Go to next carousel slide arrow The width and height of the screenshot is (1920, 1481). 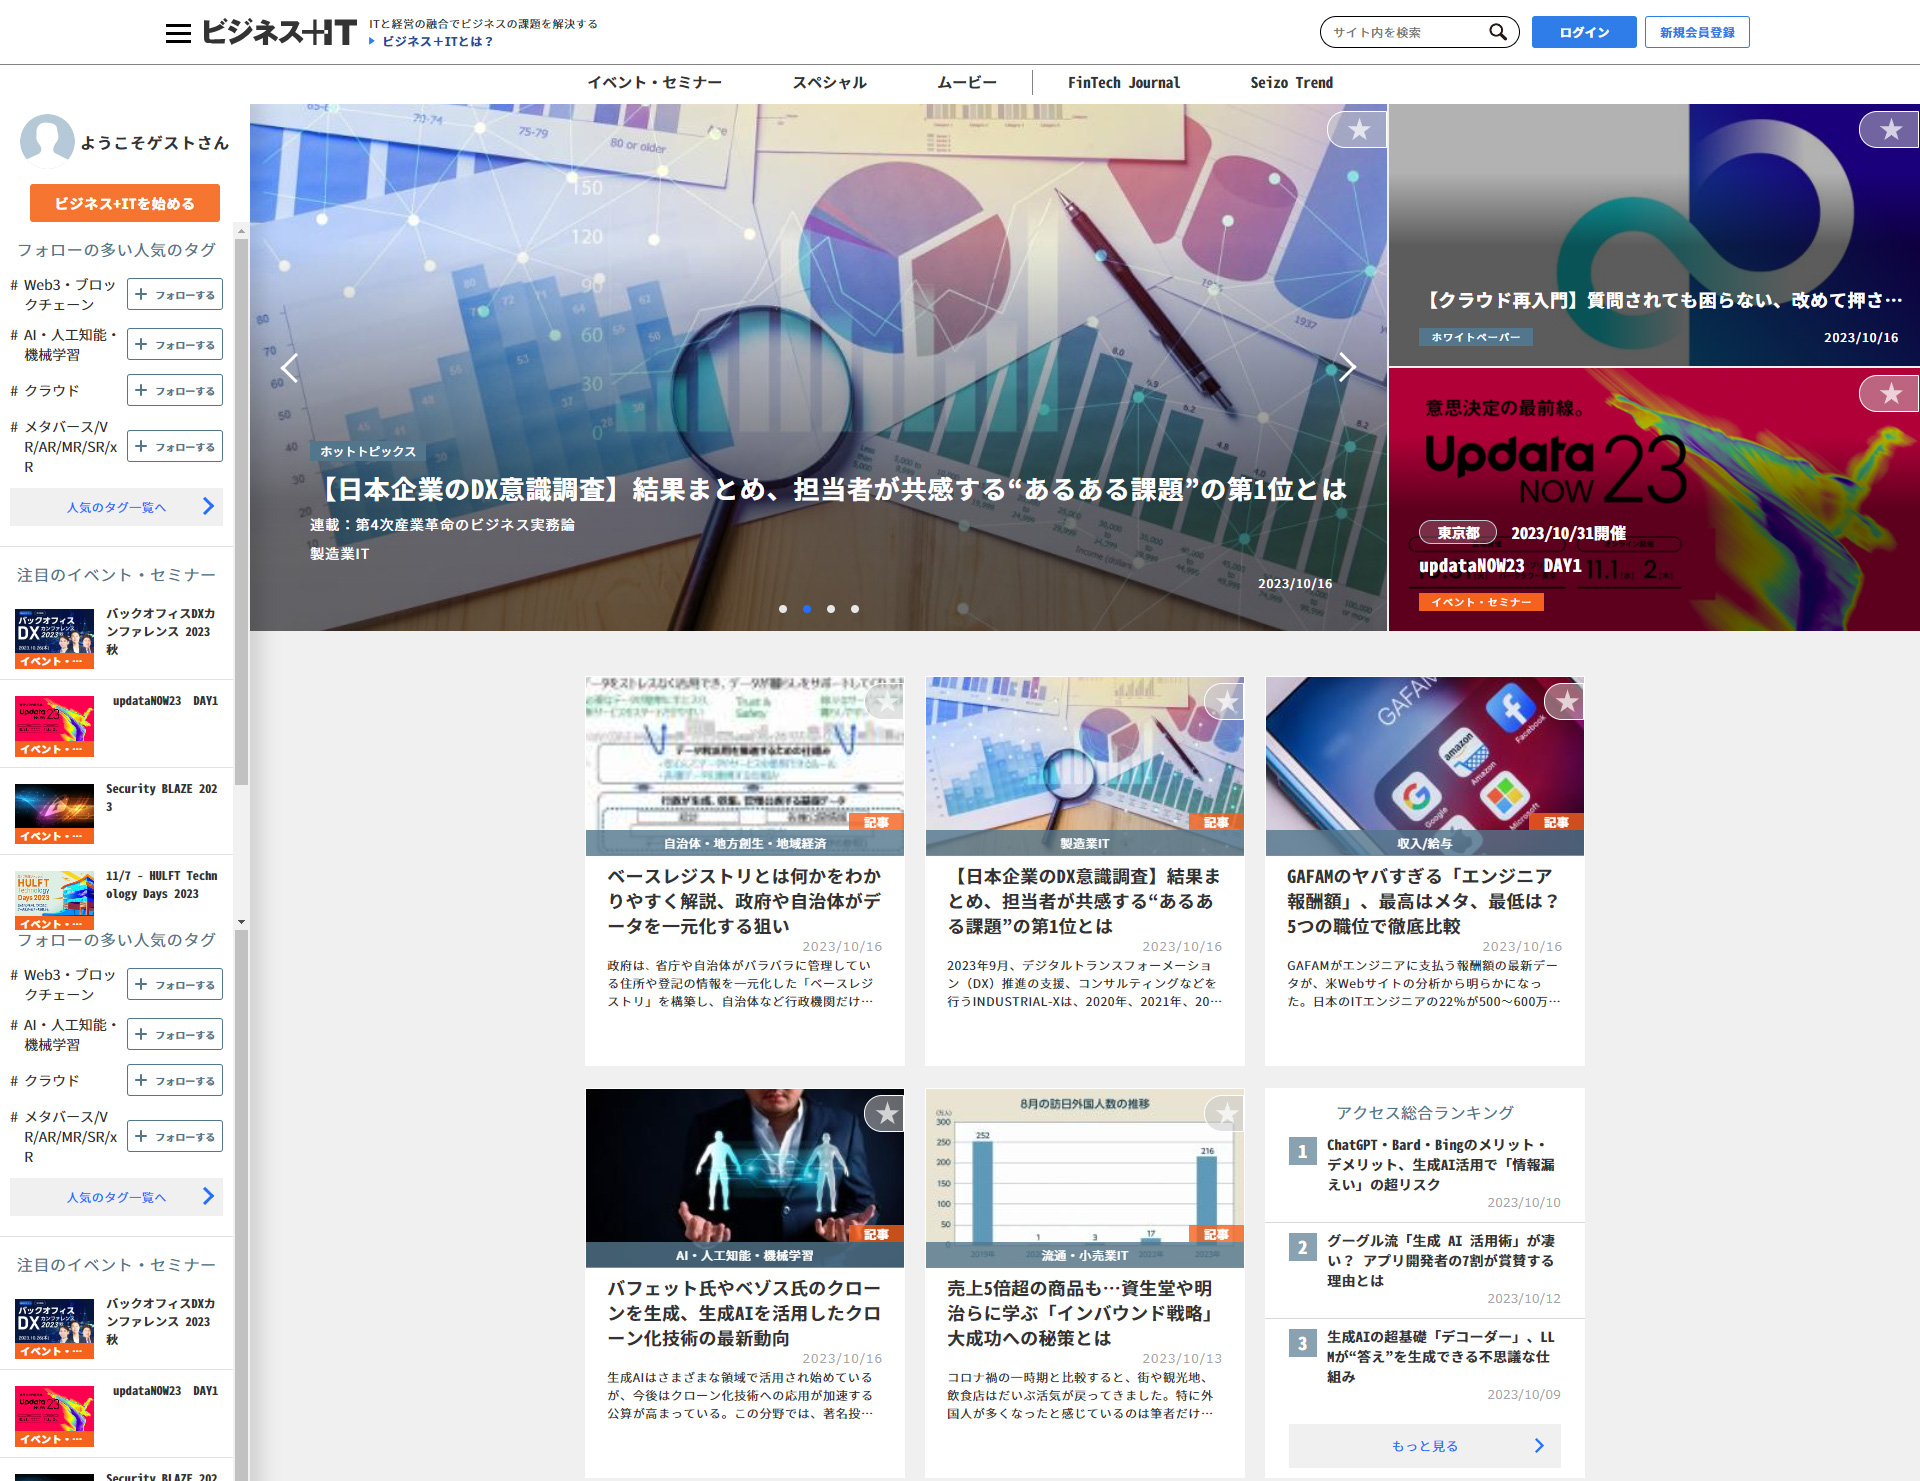(1347, 368)
